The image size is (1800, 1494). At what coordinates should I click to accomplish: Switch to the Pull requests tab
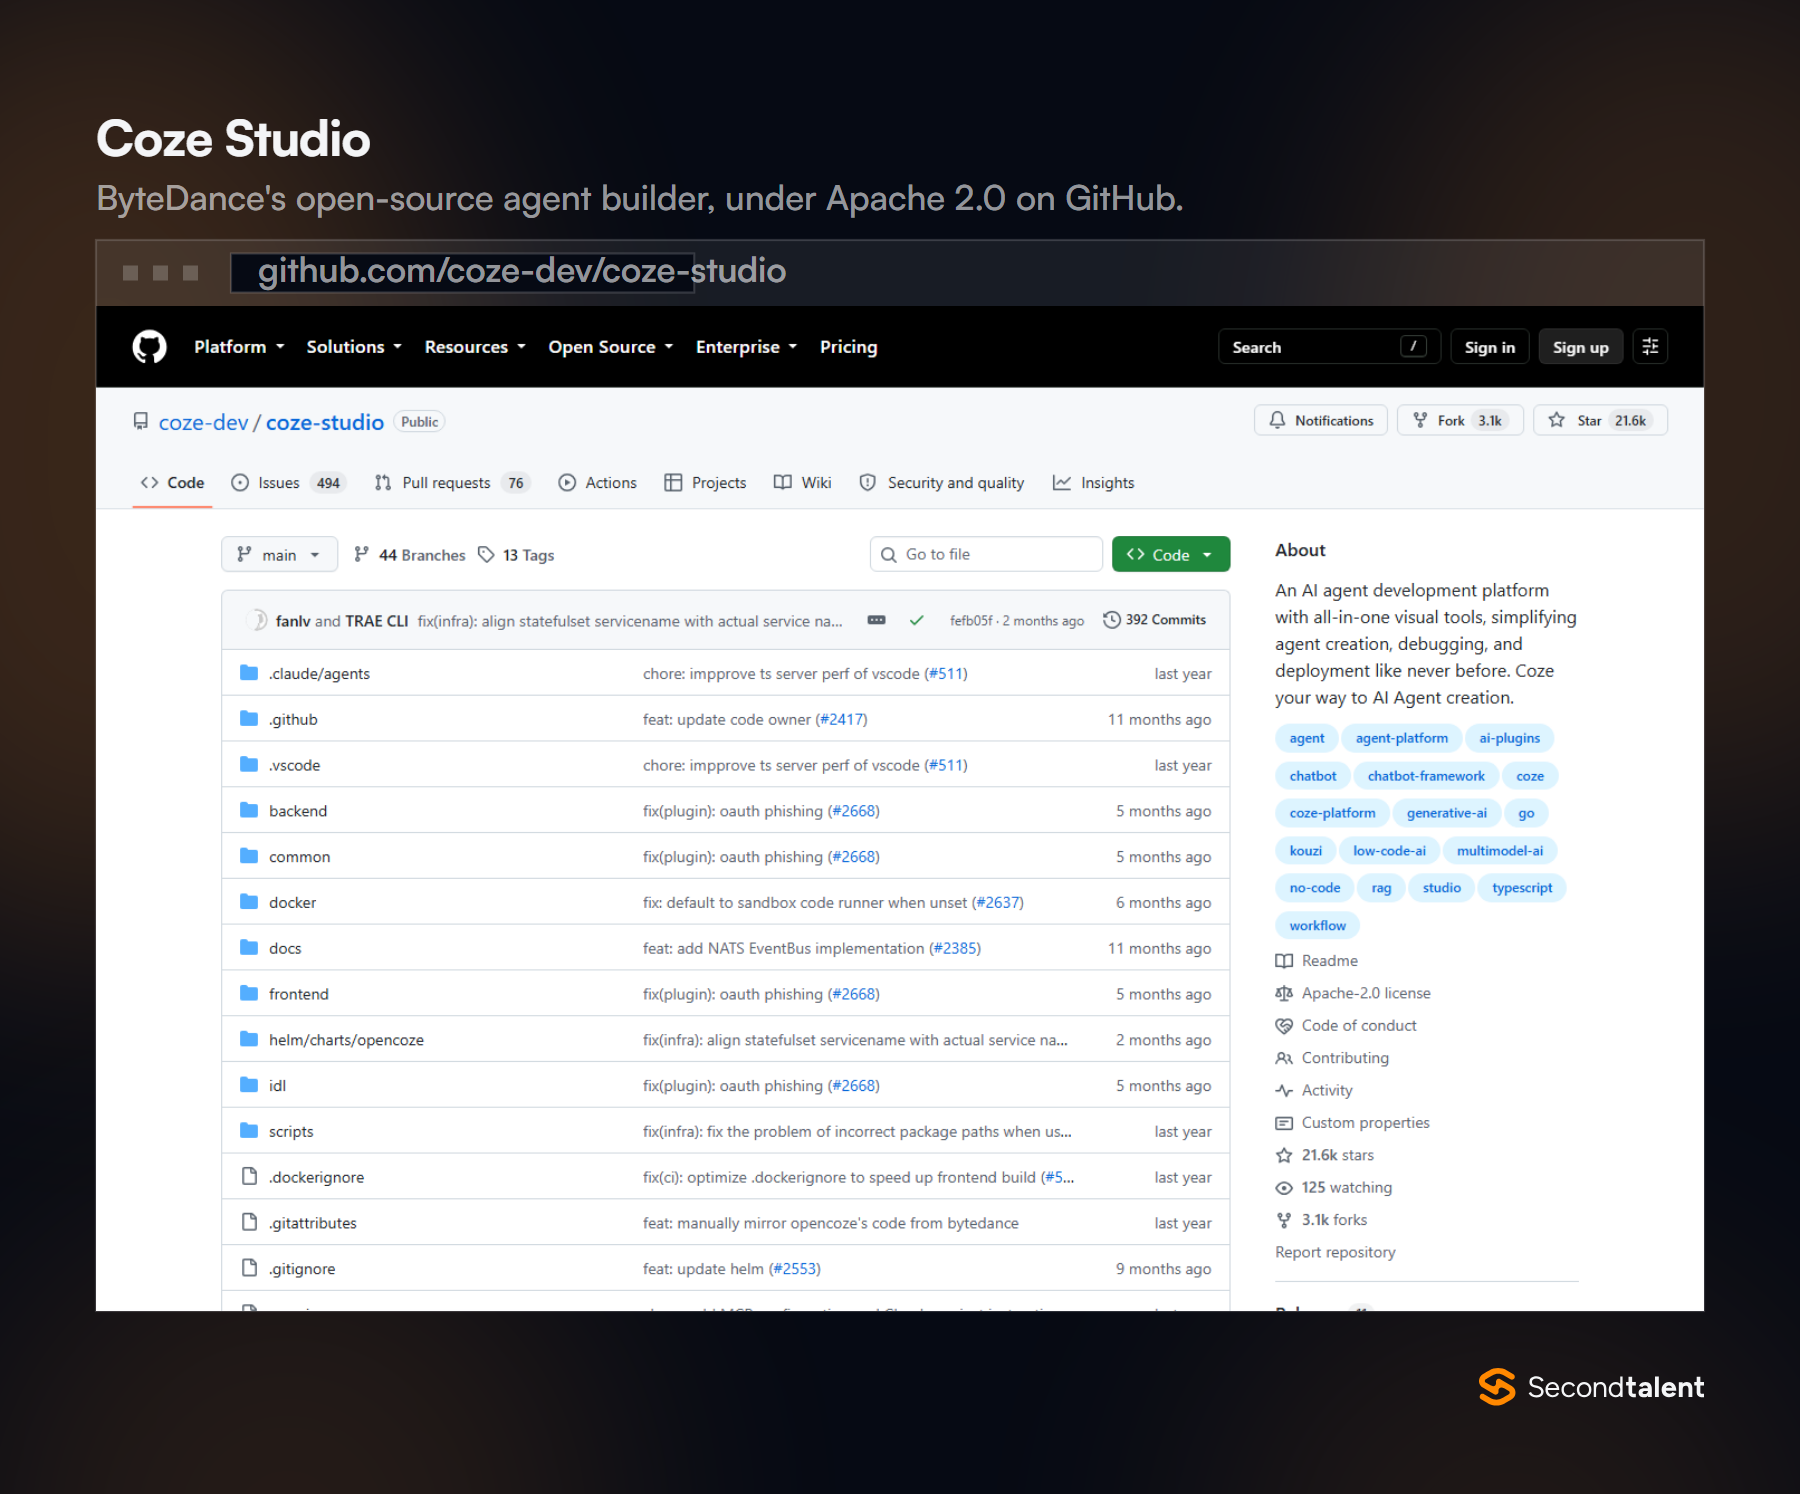452,483
